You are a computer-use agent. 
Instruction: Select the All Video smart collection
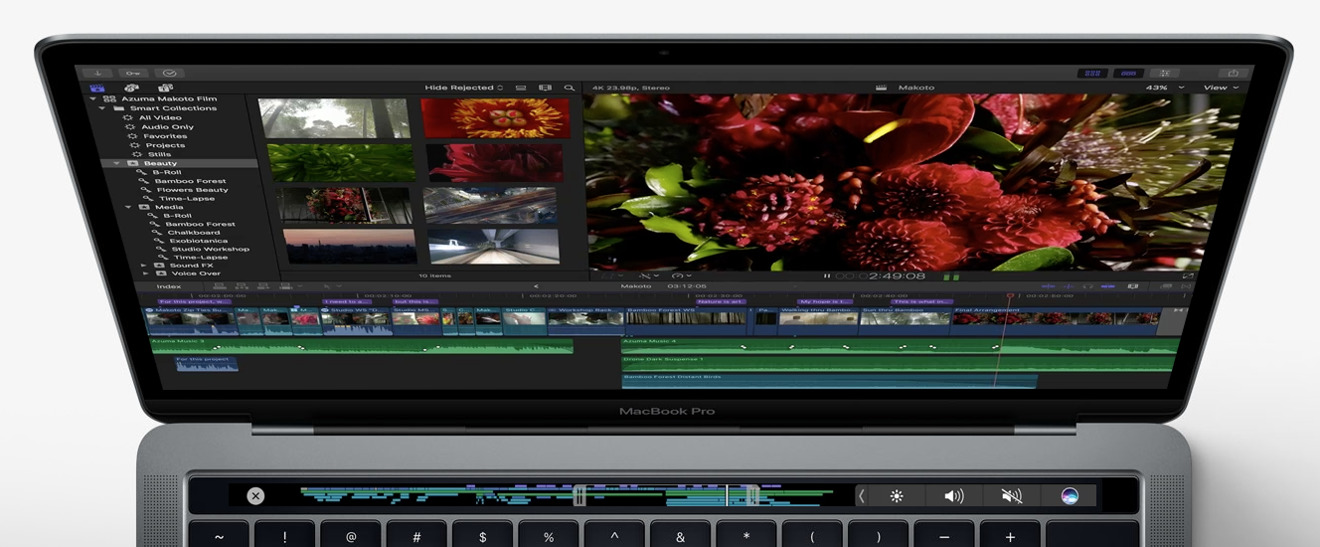[158, 118]
